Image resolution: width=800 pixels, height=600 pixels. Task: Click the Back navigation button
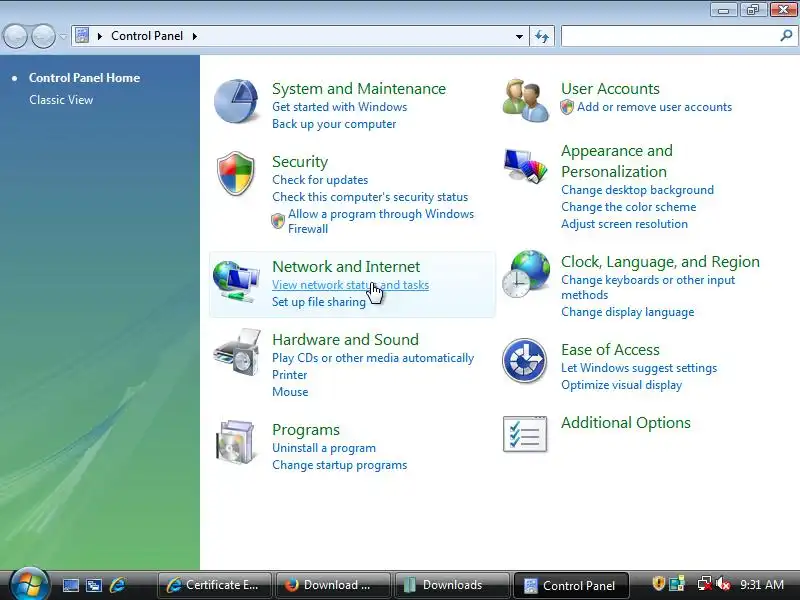pyautogui.click(x=15, y=36)
